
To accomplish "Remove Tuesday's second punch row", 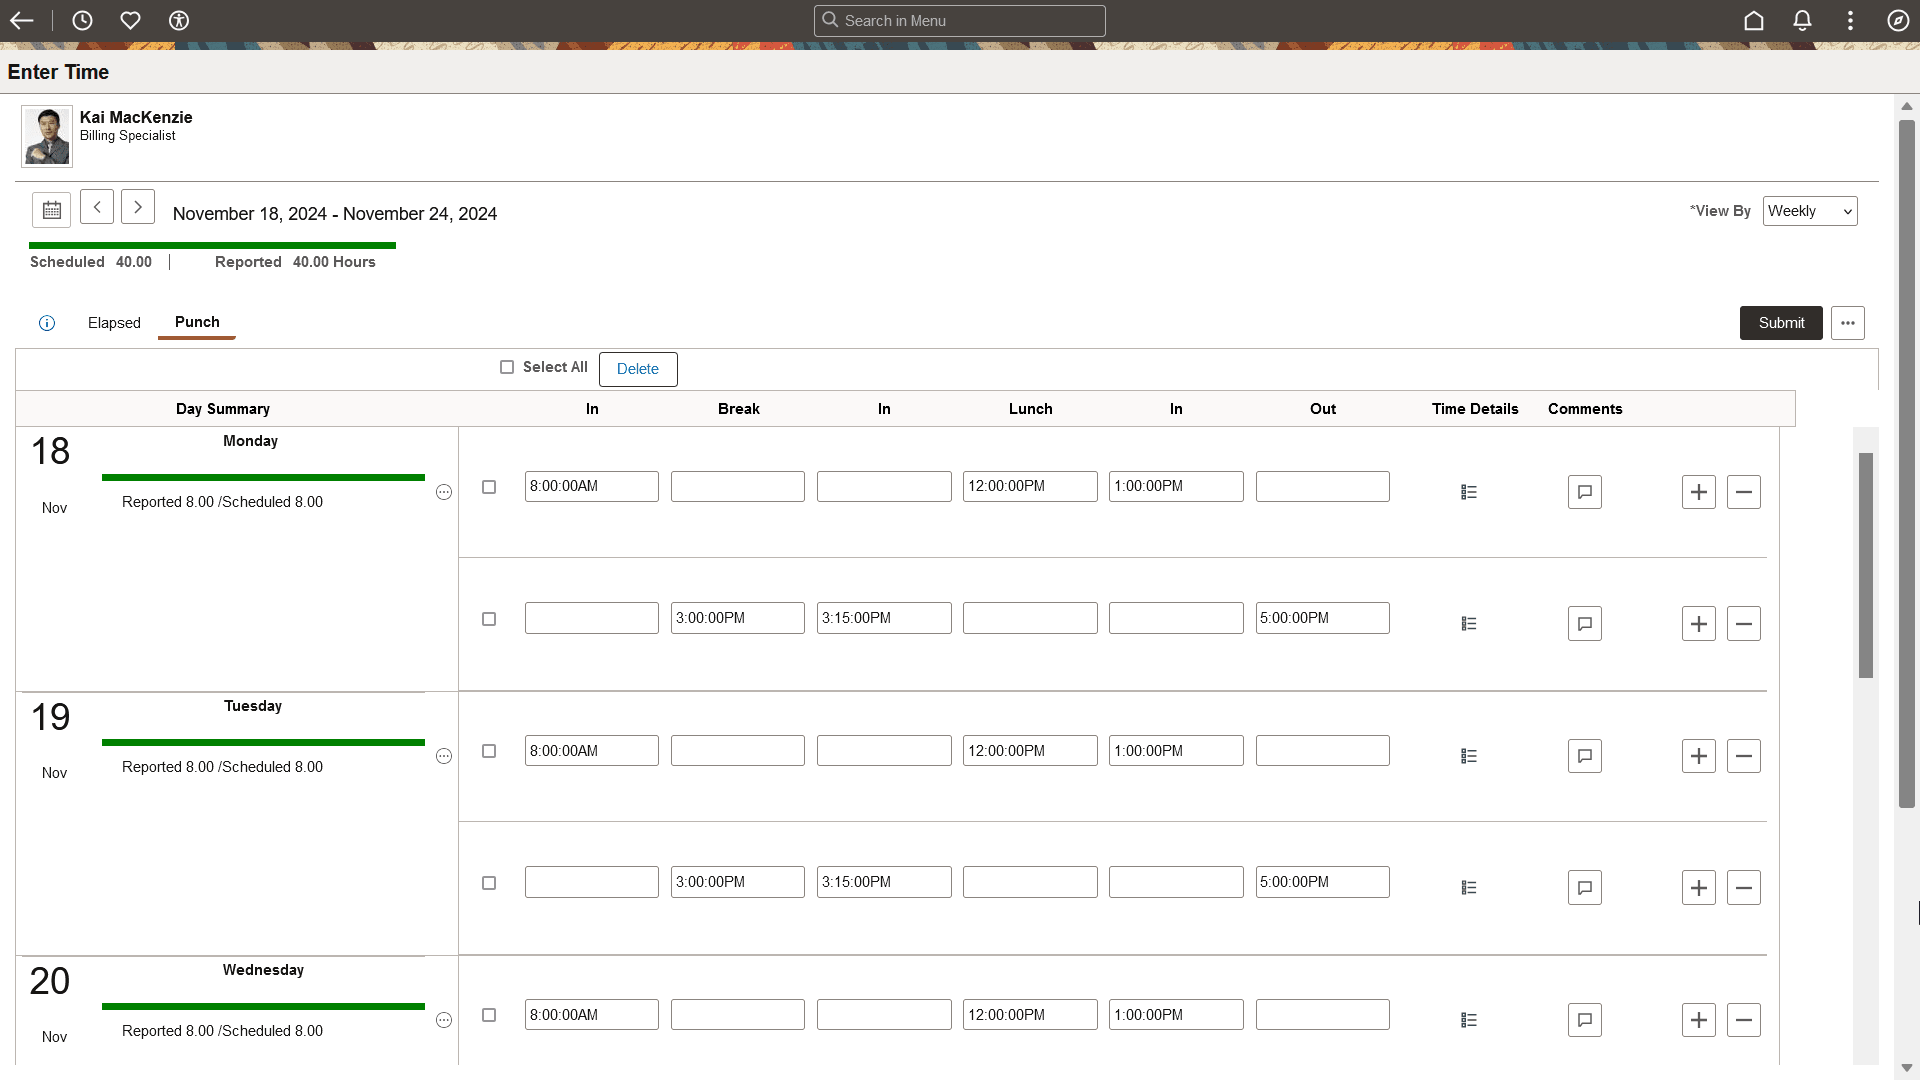I will [x=1743, y=888].
